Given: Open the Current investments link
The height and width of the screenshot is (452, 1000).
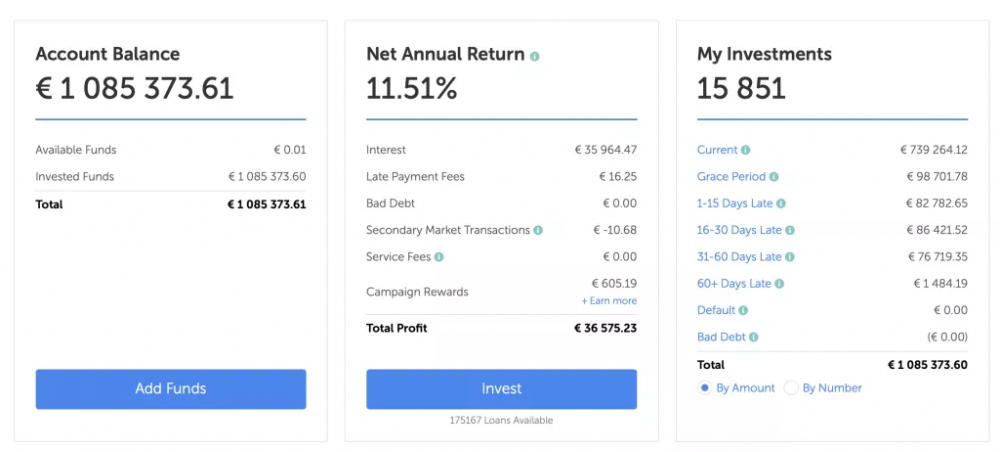Looking at the screenshot, I should (717, 150).
